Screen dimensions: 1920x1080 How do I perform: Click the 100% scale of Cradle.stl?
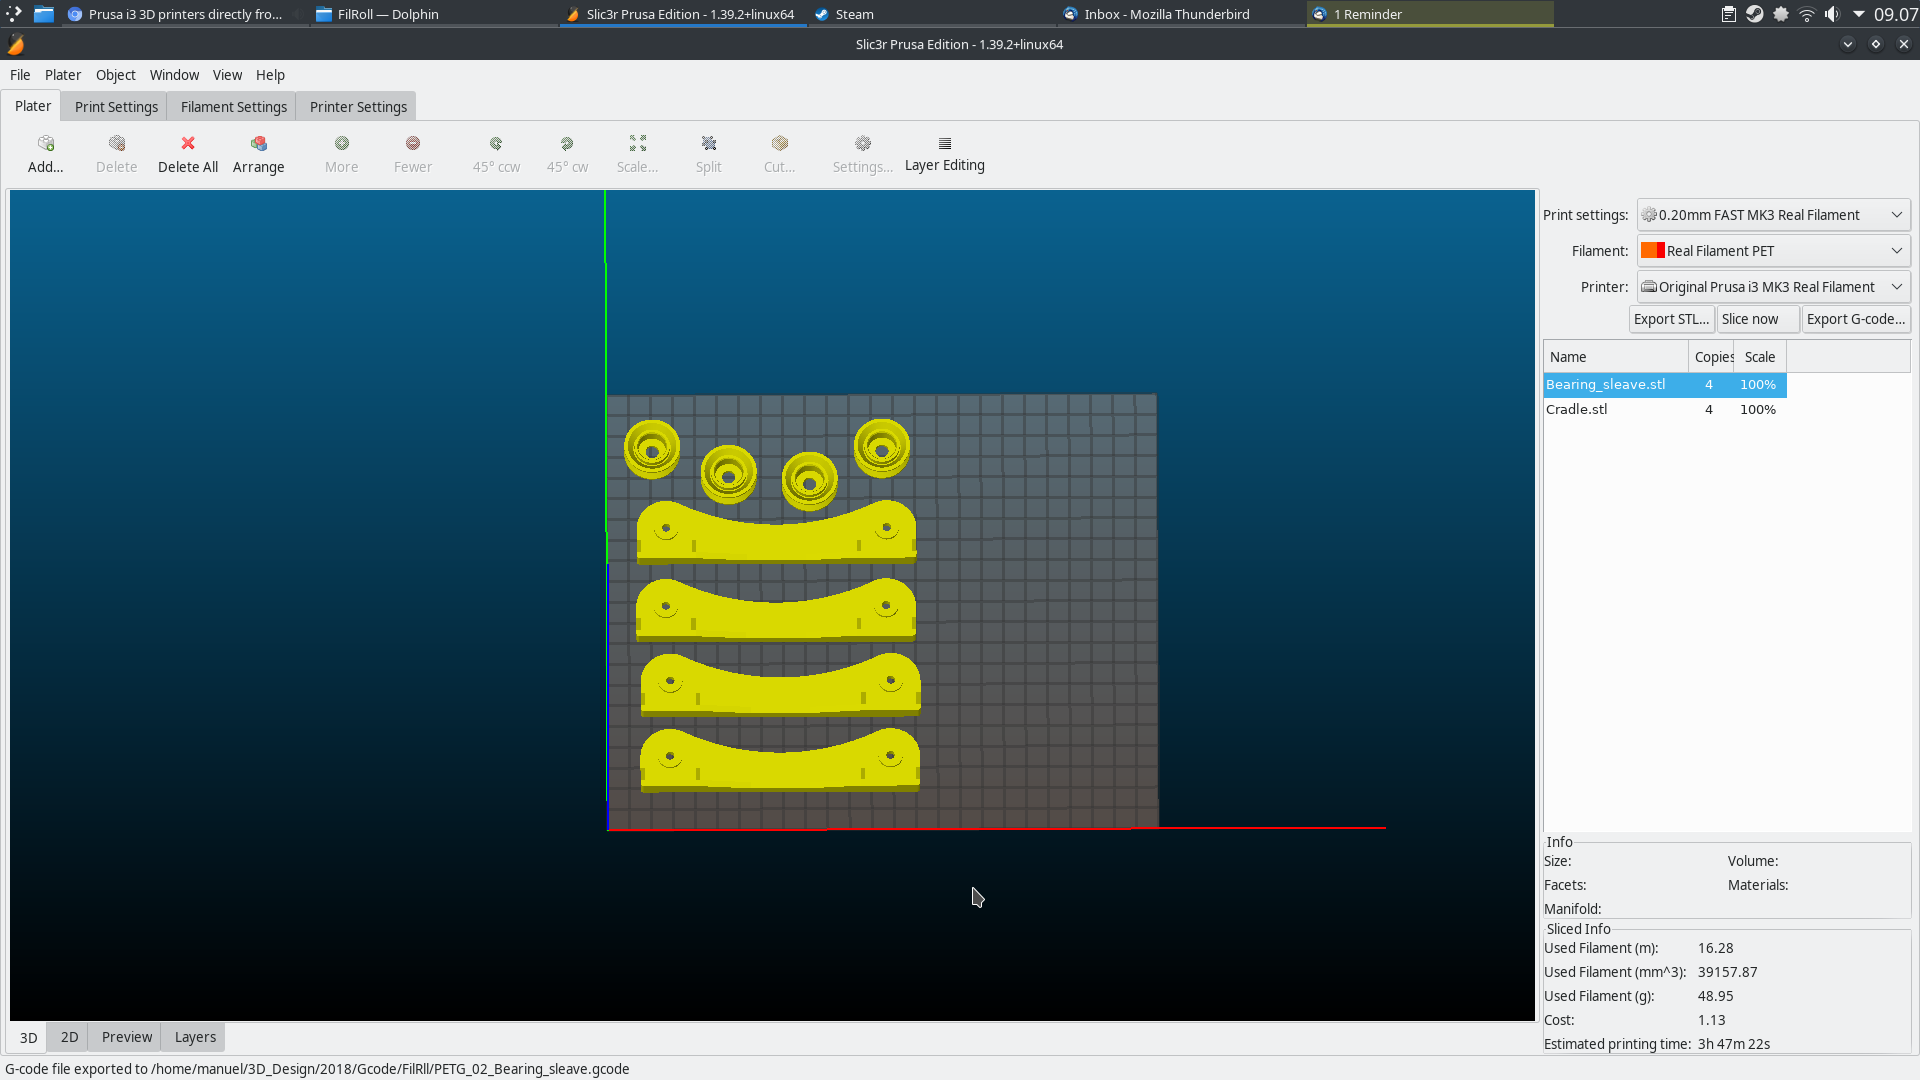1758,410
